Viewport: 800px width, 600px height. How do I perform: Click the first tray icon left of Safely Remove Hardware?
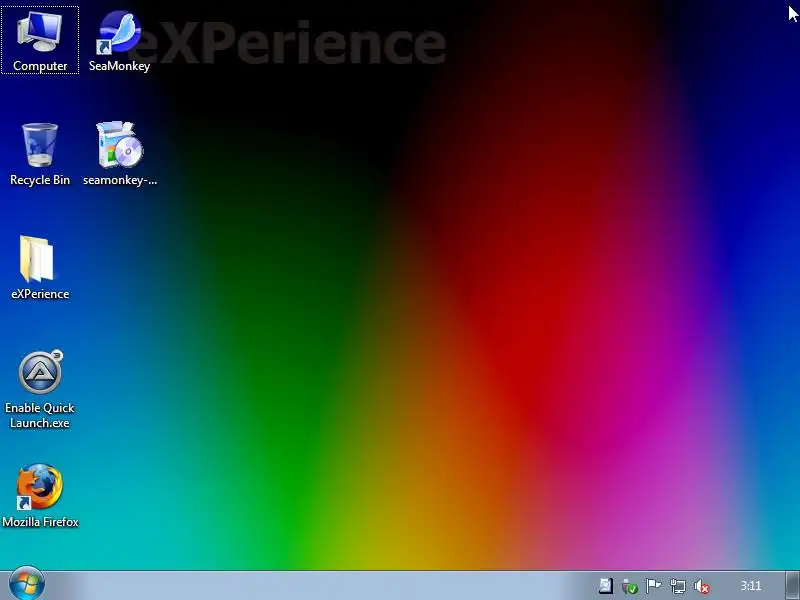[x=606, y=586]
